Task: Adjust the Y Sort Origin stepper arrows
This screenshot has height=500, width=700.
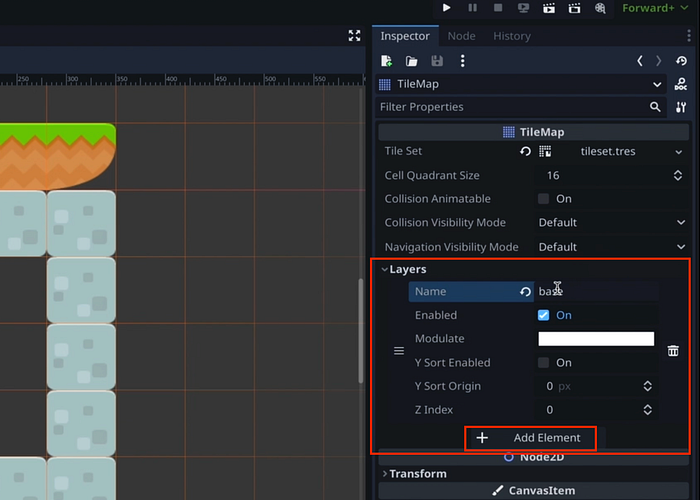Action: click(x=647, y=386)
